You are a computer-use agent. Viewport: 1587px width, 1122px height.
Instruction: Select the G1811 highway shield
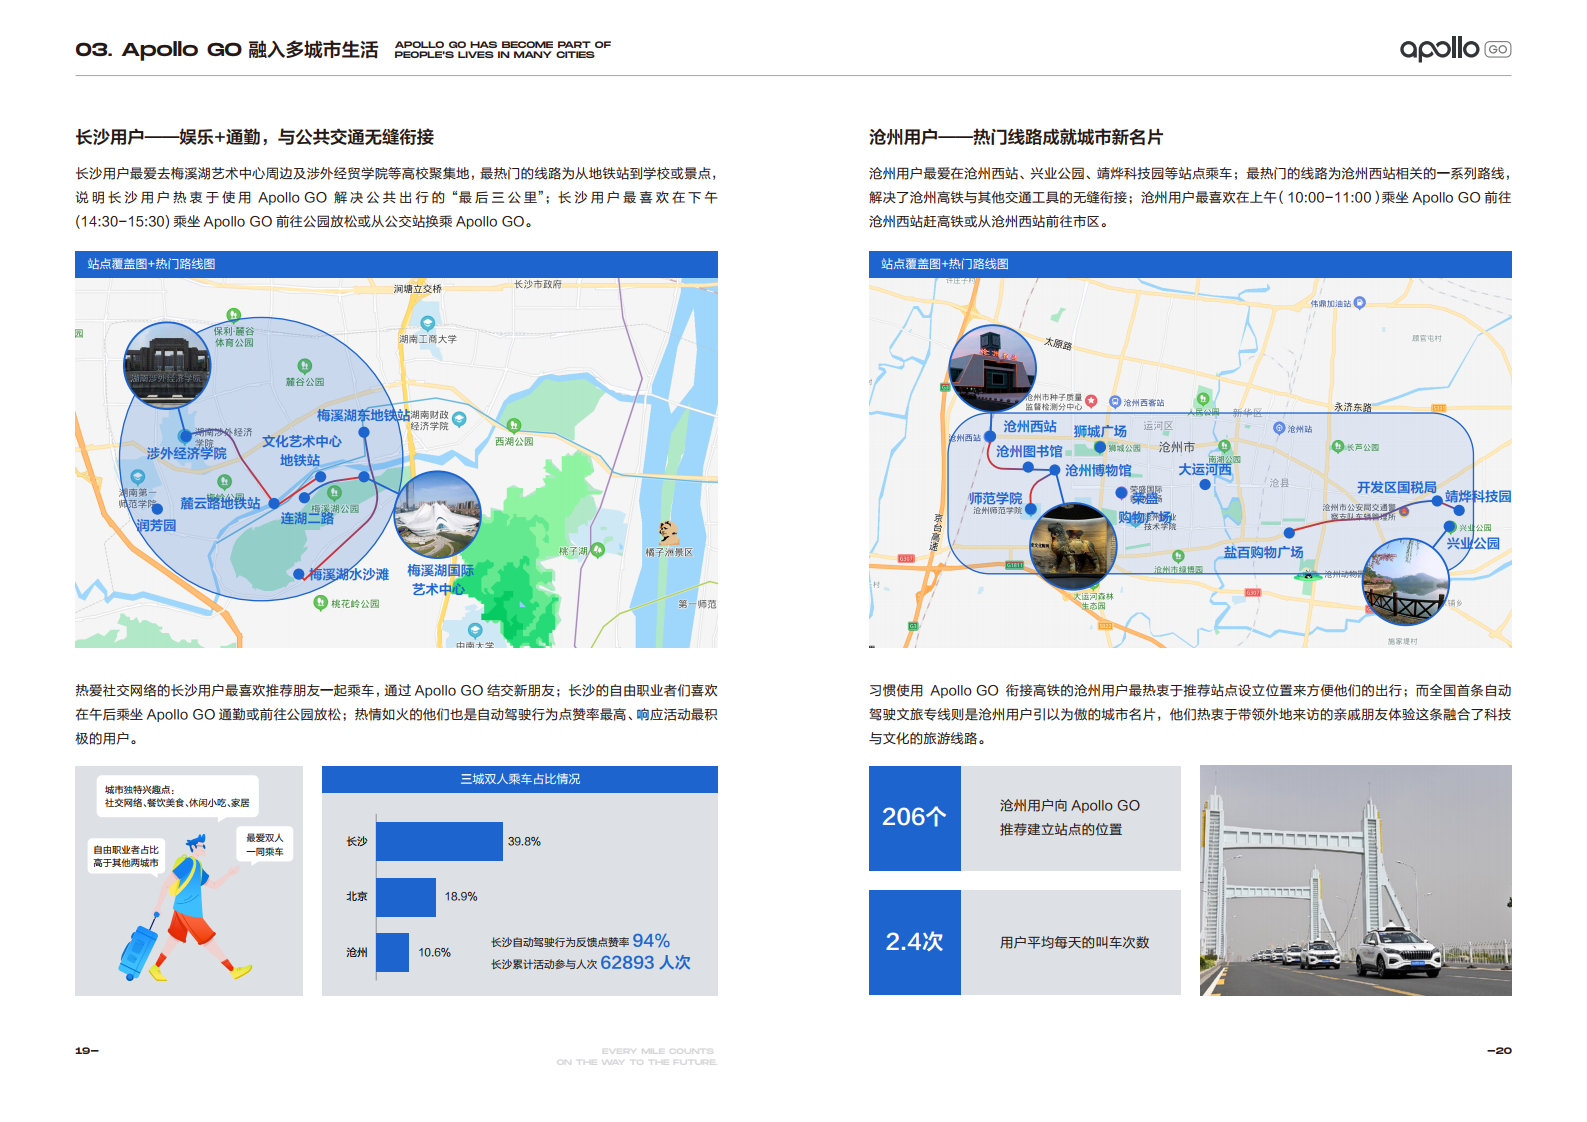[1014, 565]
